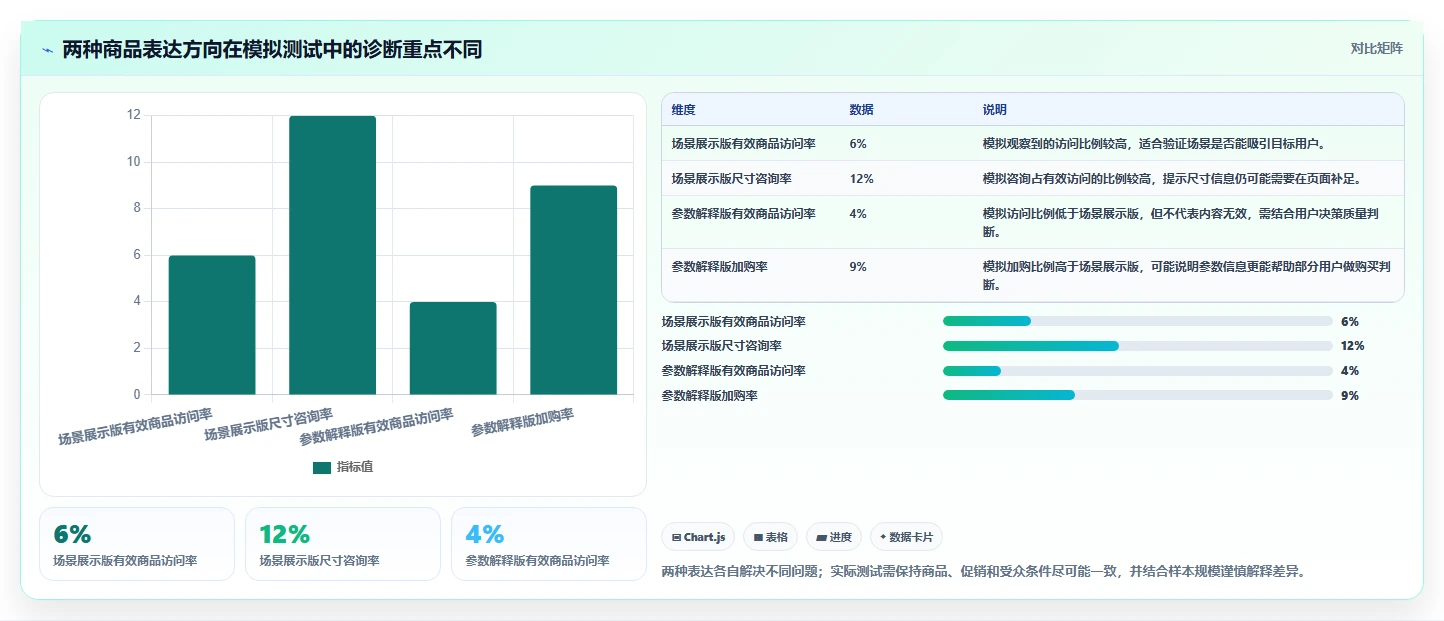The image size is (1444, 621).
Task: Click the 对比矩阵 label
Action: pyautogui.click(x=1376, y=48)
